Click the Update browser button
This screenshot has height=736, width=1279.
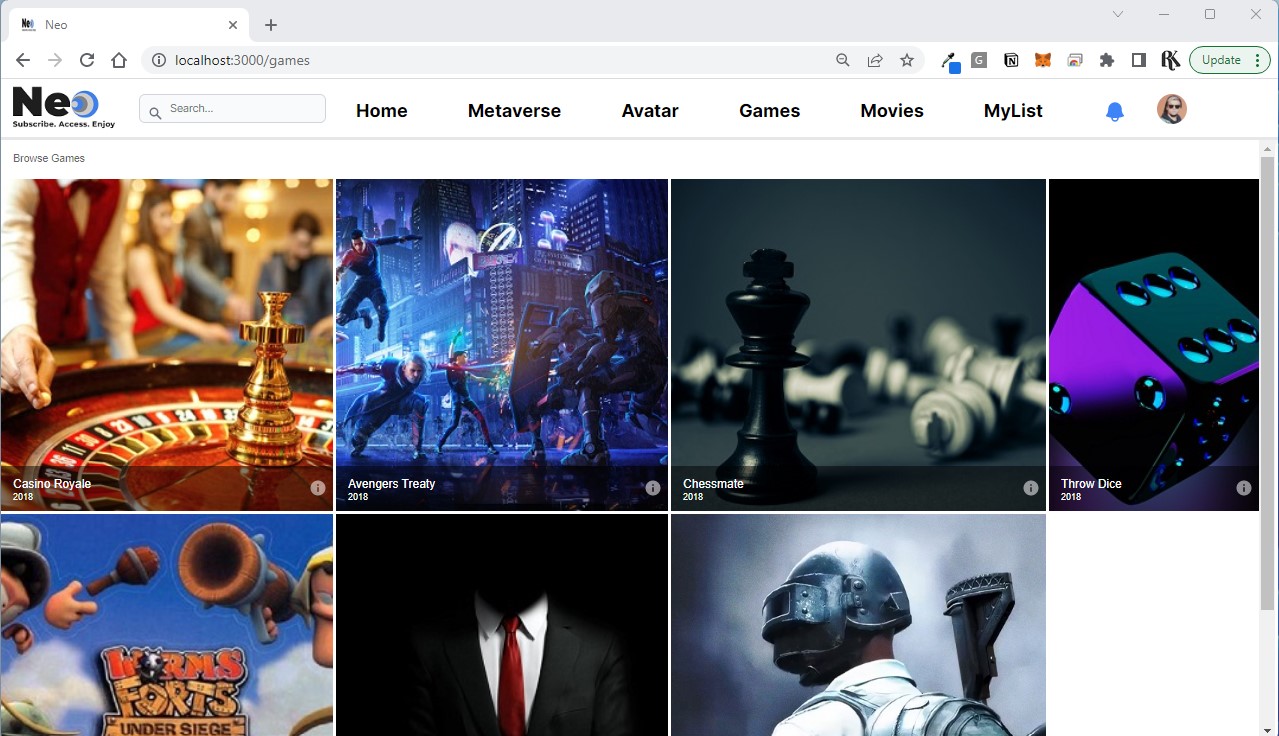pyautogui.click(x=1229, y=60)
